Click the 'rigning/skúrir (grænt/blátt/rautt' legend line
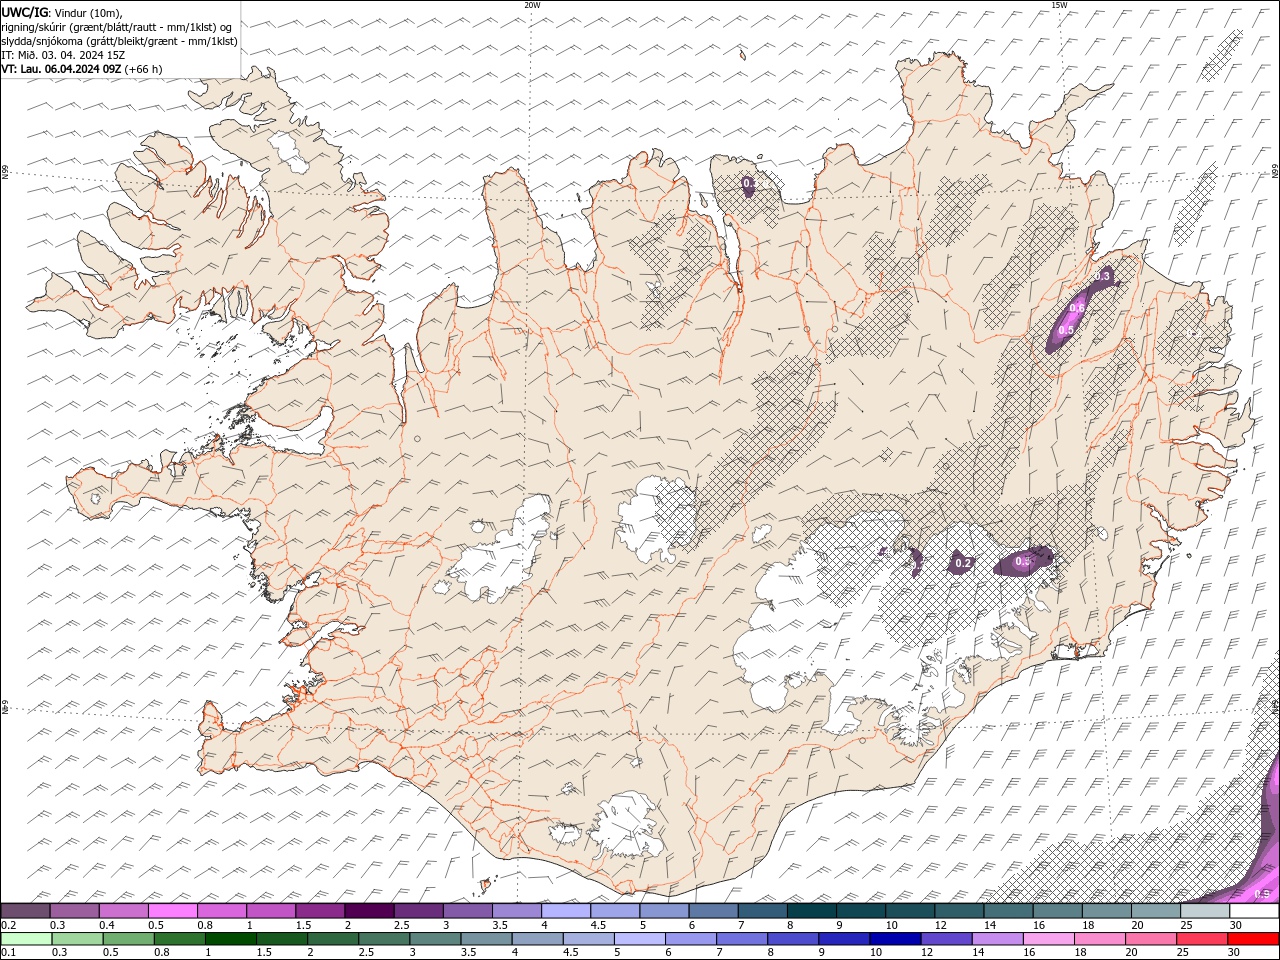The height and width of the screenshot is (960, 1280). click(x=118, y=27)
